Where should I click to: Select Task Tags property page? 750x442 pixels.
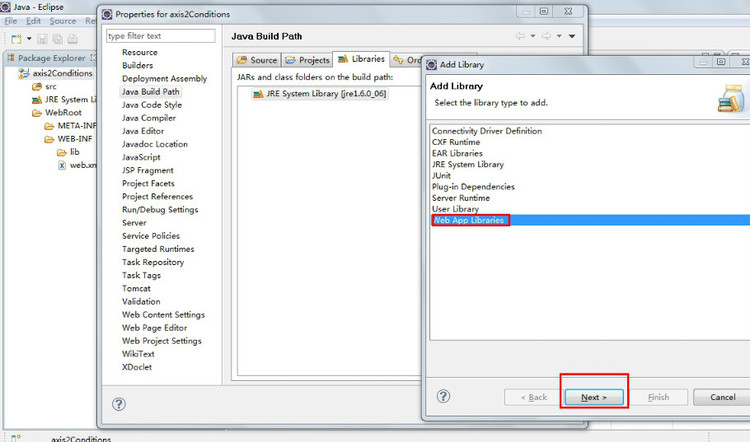[141, 276]
